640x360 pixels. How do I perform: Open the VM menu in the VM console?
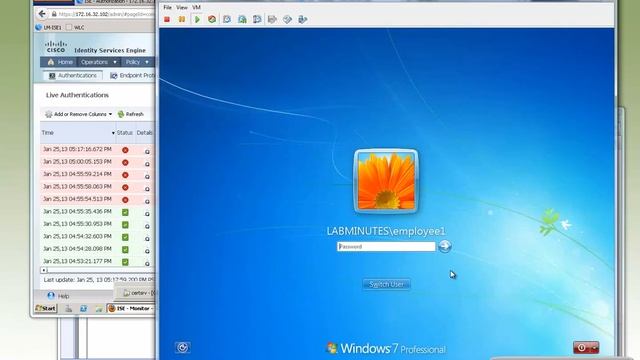coord(196,7)
